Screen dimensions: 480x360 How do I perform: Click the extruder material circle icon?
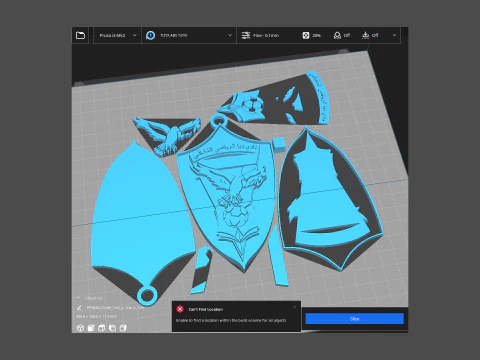[151, 35]
